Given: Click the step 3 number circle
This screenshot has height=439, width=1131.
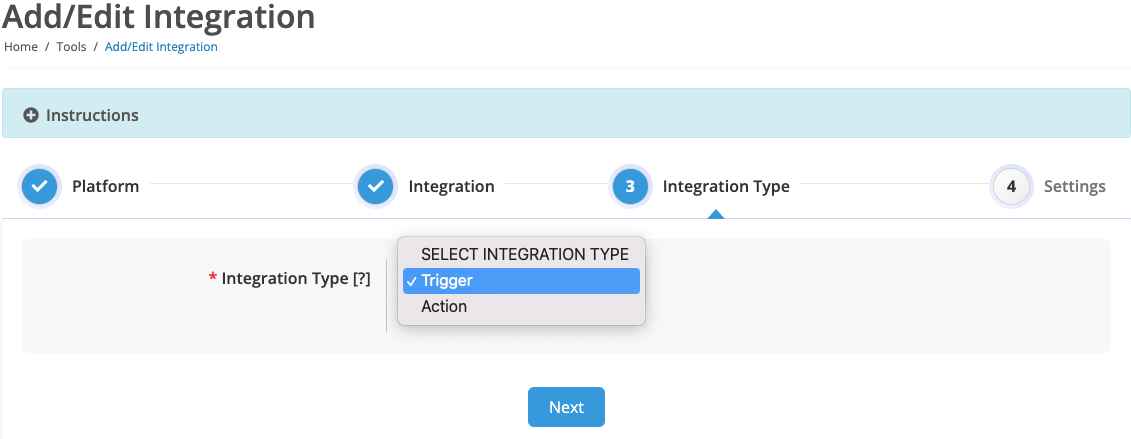Looking at the screenshot, I should coord(630,187).
